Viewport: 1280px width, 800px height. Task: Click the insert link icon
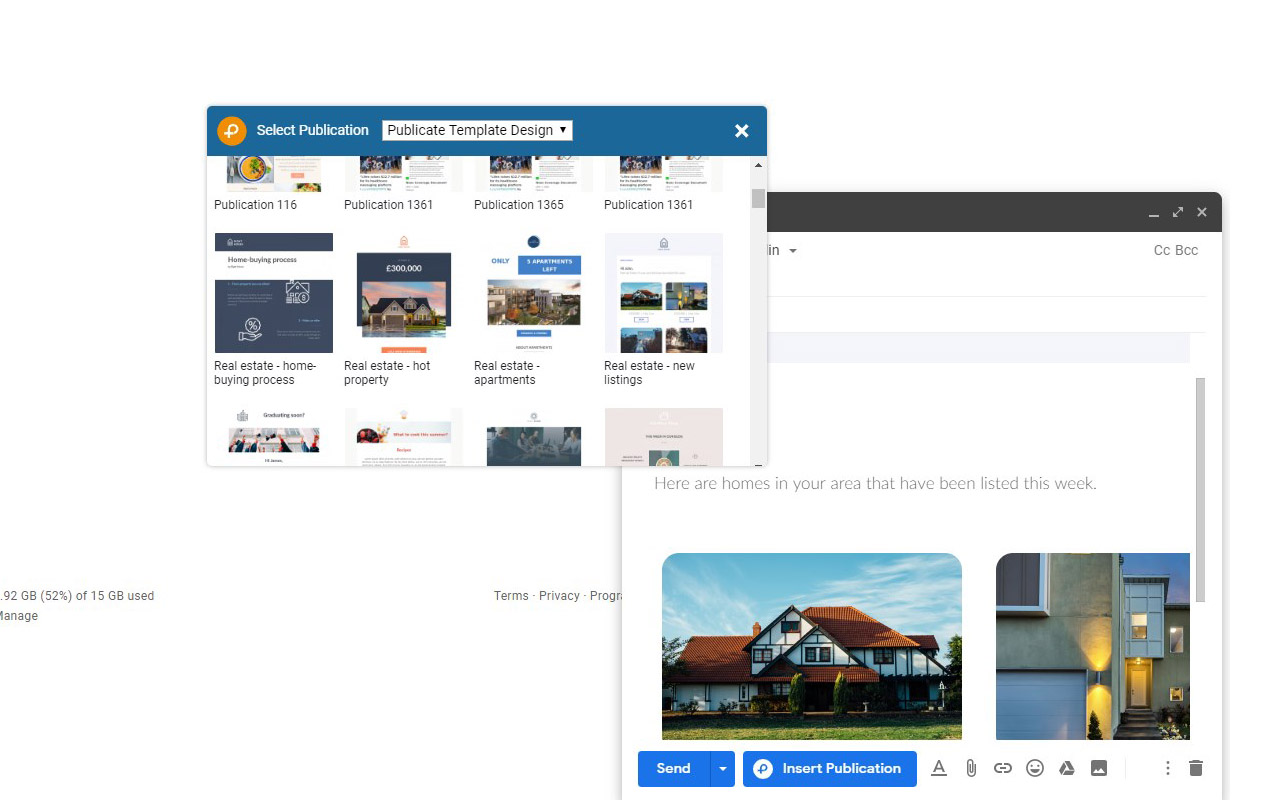tap(1003, 768)
